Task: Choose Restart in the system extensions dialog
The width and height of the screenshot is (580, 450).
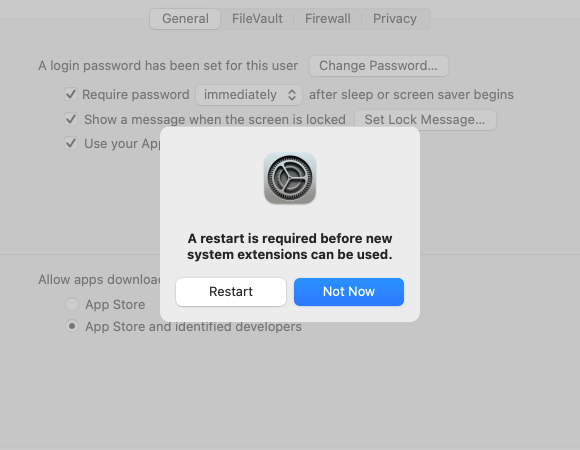Action: coord(231,292)
